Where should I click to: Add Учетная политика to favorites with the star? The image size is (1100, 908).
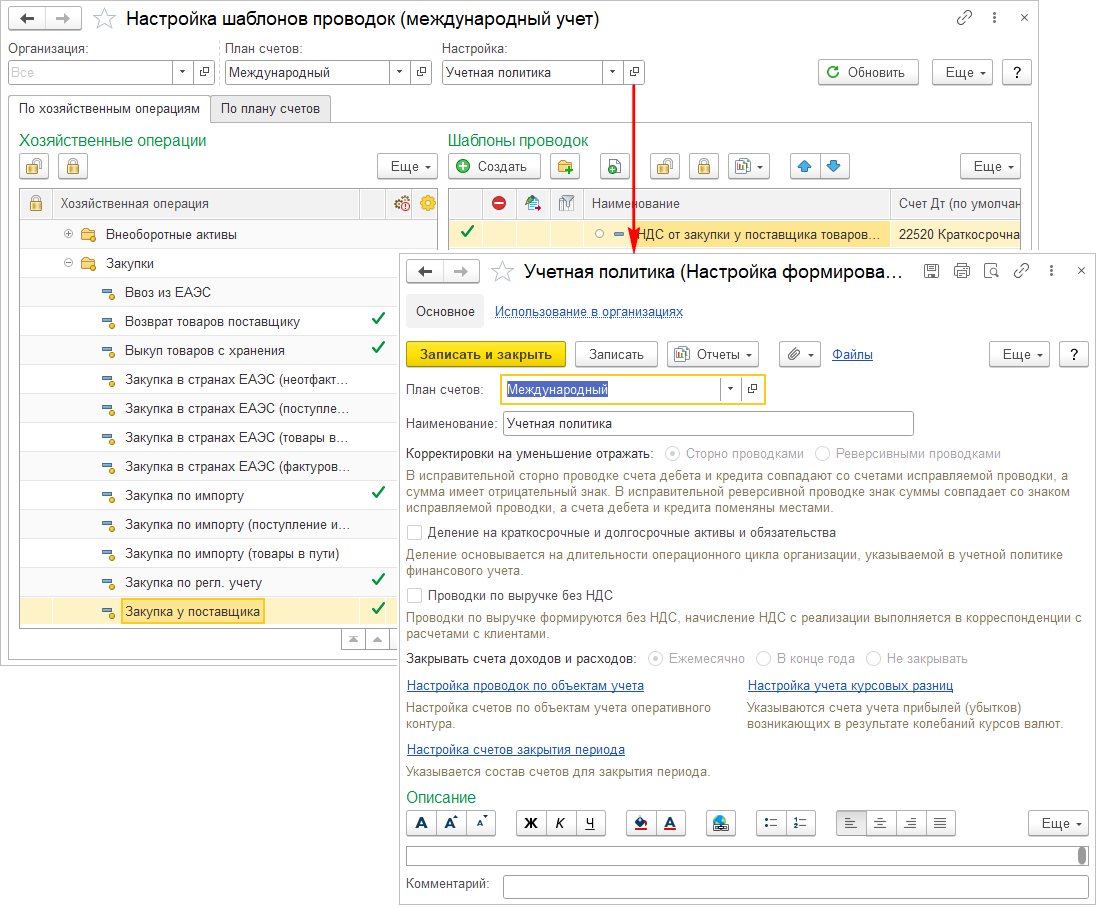click(503, 271)
